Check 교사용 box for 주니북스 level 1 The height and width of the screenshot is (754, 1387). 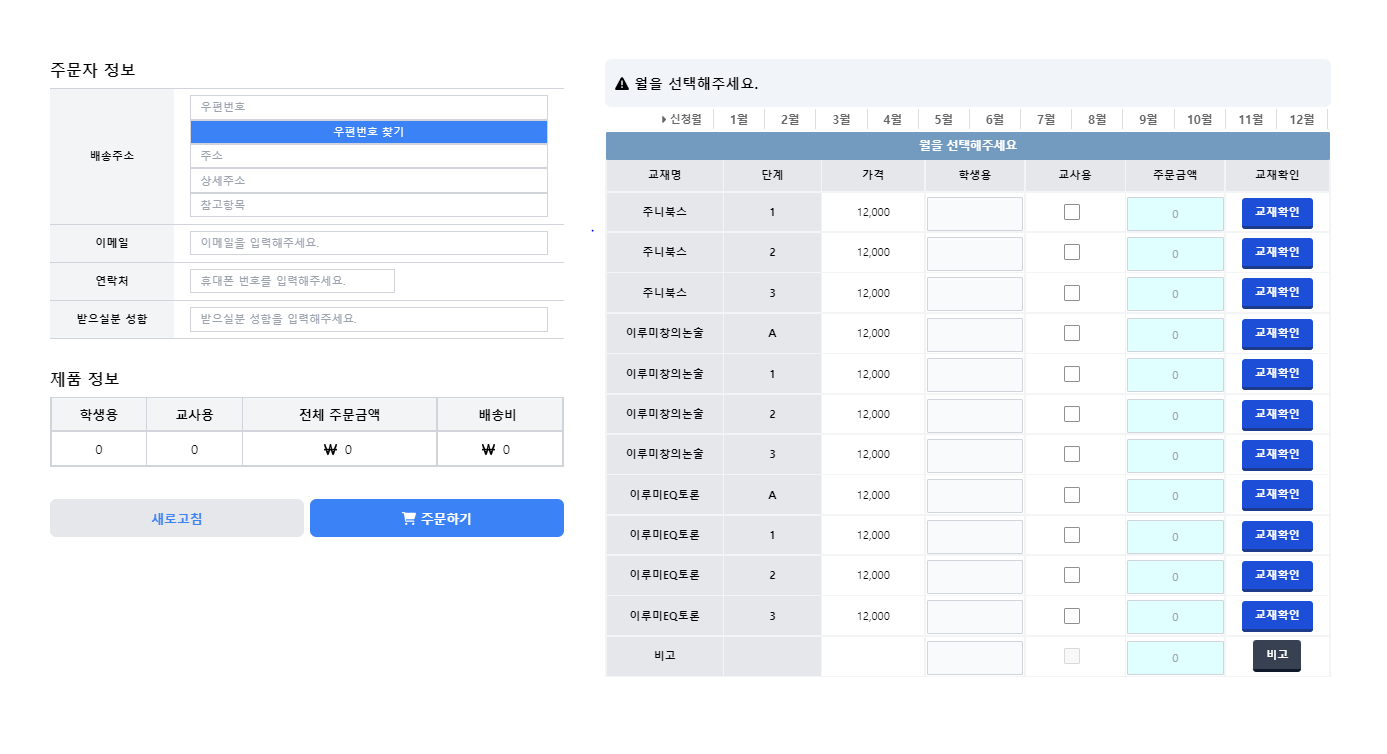click(1072, 212)
